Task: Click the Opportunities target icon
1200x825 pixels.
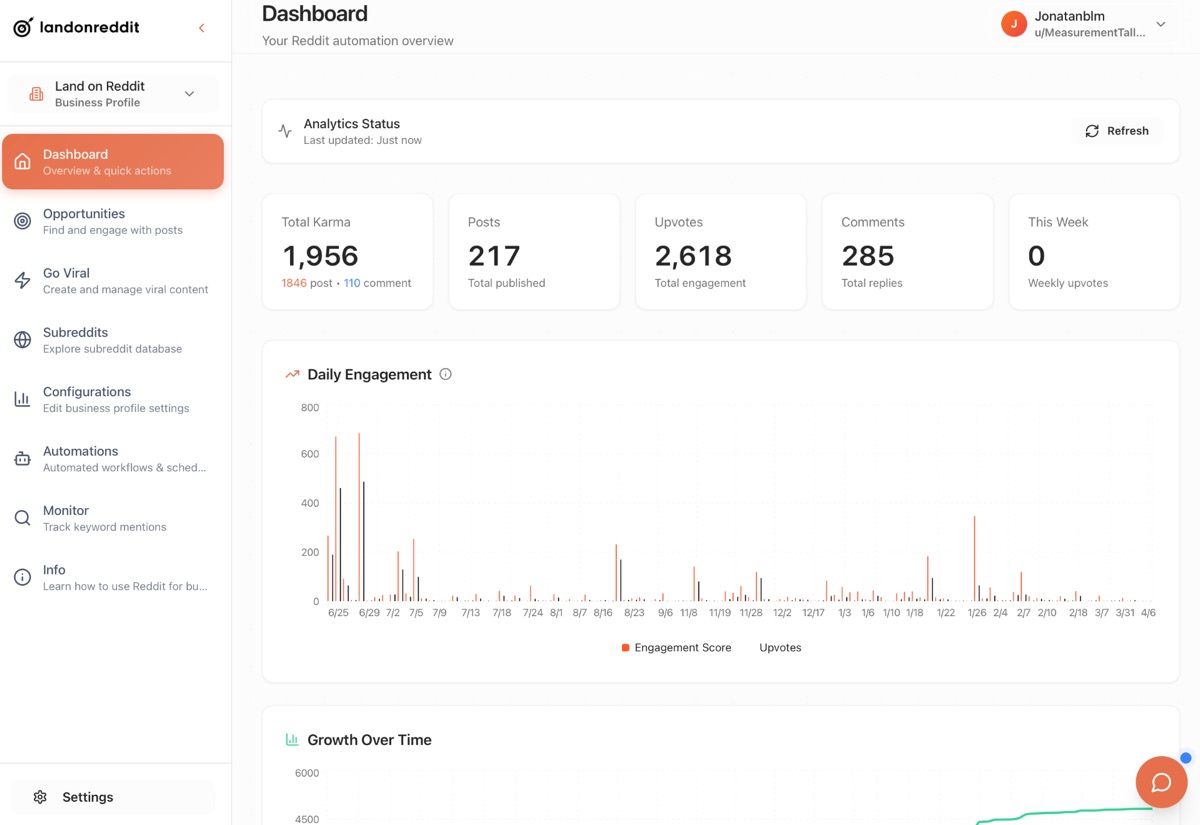Action: pos(22,221)
